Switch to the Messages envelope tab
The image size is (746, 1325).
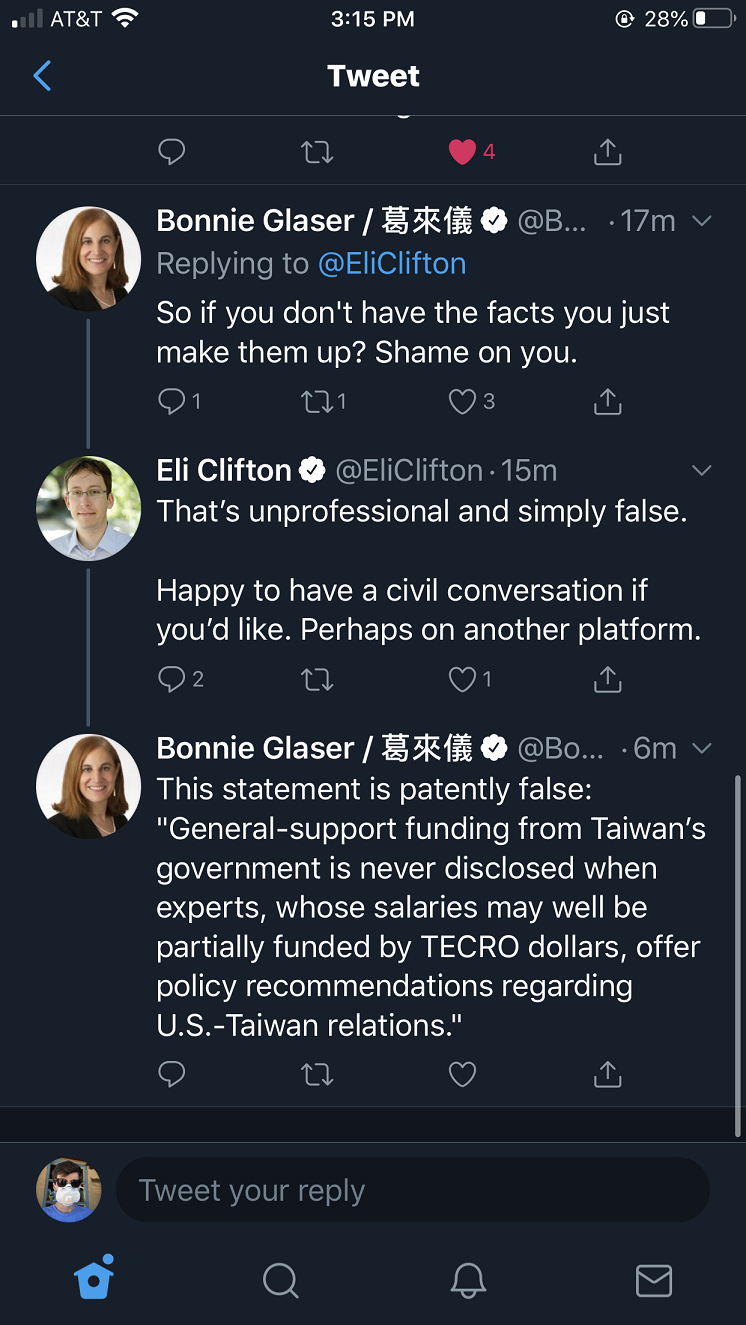pyautogui.click(x=654, y=1281)
